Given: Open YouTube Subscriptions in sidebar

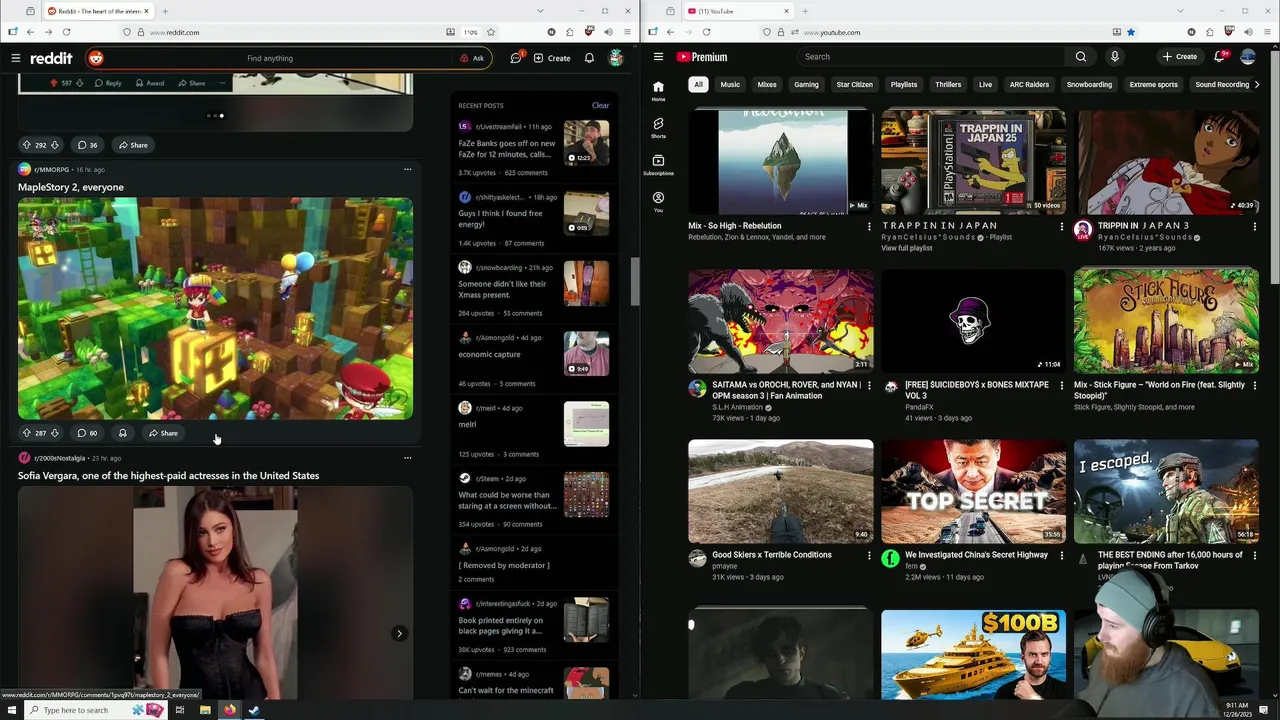Looking at the screenshot, I should pos(658,165).
